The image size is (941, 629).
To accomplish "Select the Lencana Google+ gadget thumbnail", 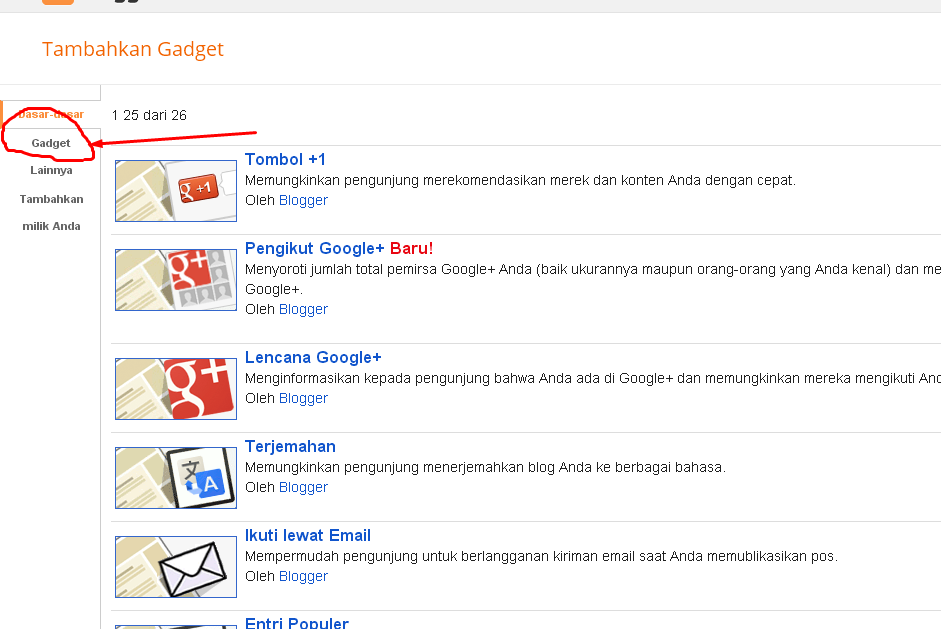I will pyautogui.click(x=176, y=389).
